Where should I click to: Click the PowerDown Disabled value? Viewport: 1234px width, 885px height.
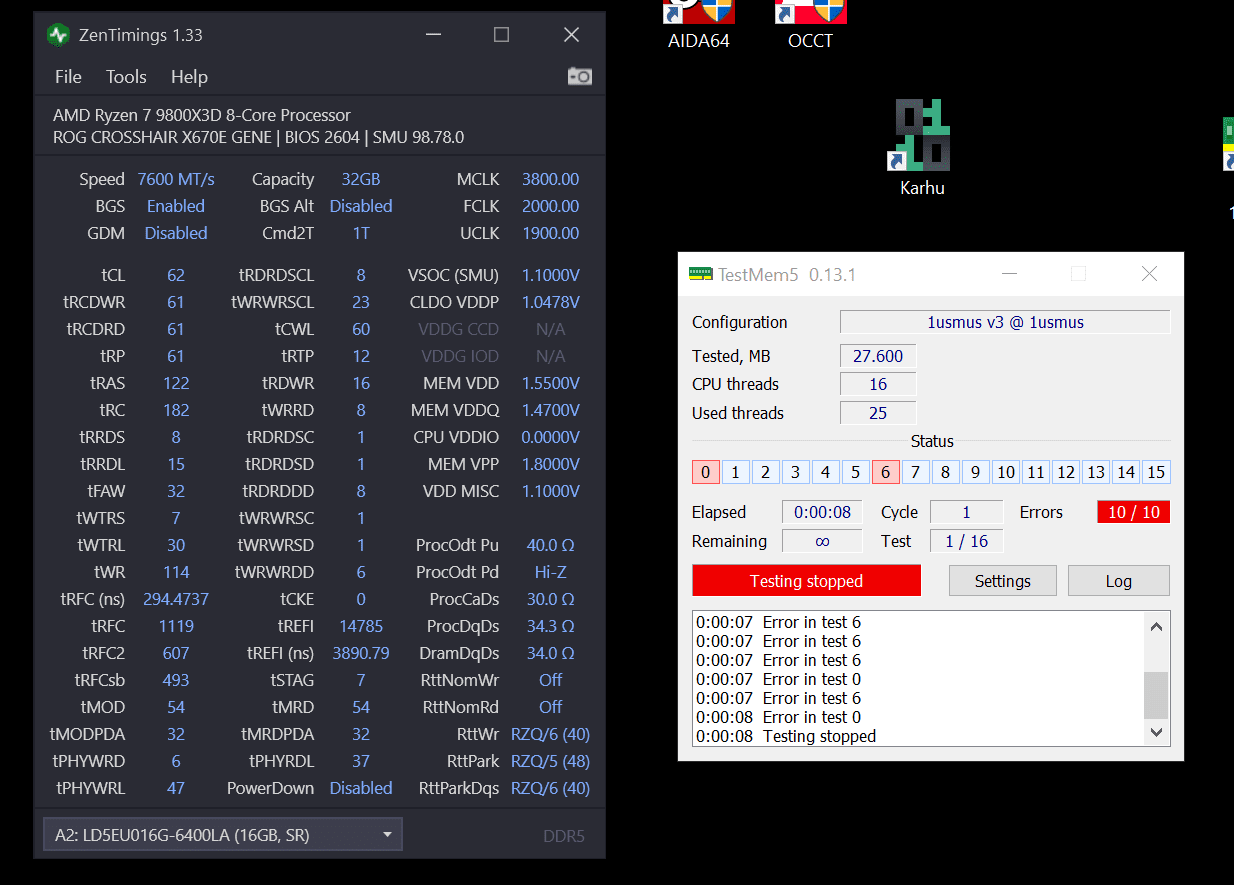(361, 788)
